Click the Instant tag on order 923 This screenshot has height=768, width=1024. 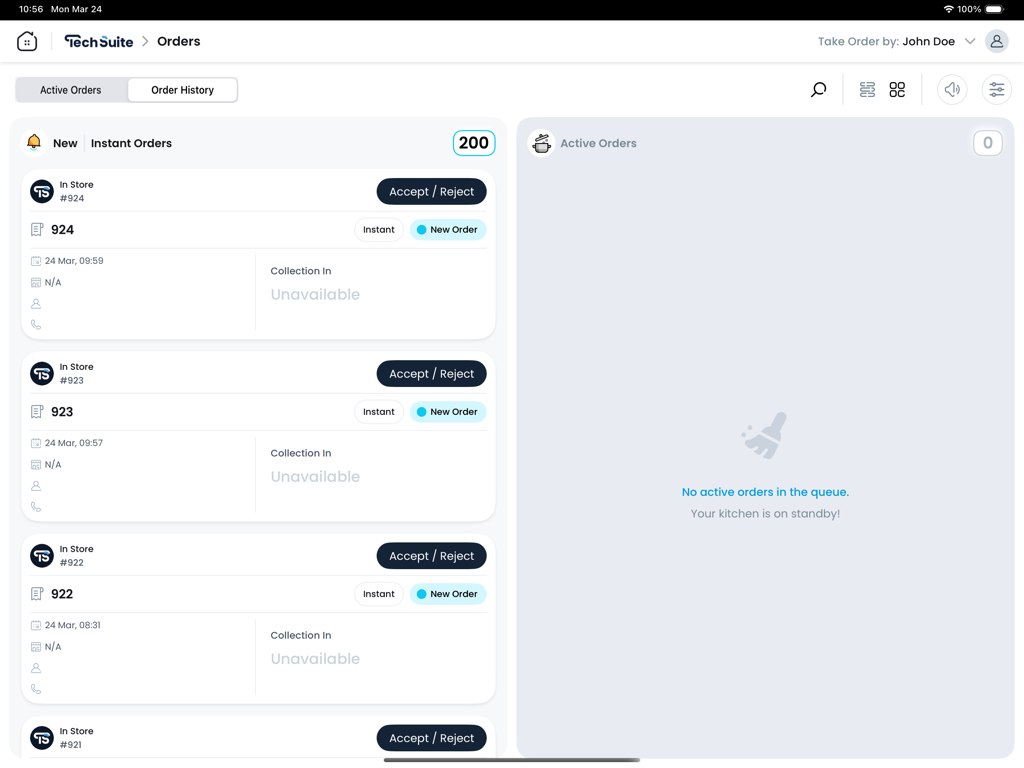378,412
